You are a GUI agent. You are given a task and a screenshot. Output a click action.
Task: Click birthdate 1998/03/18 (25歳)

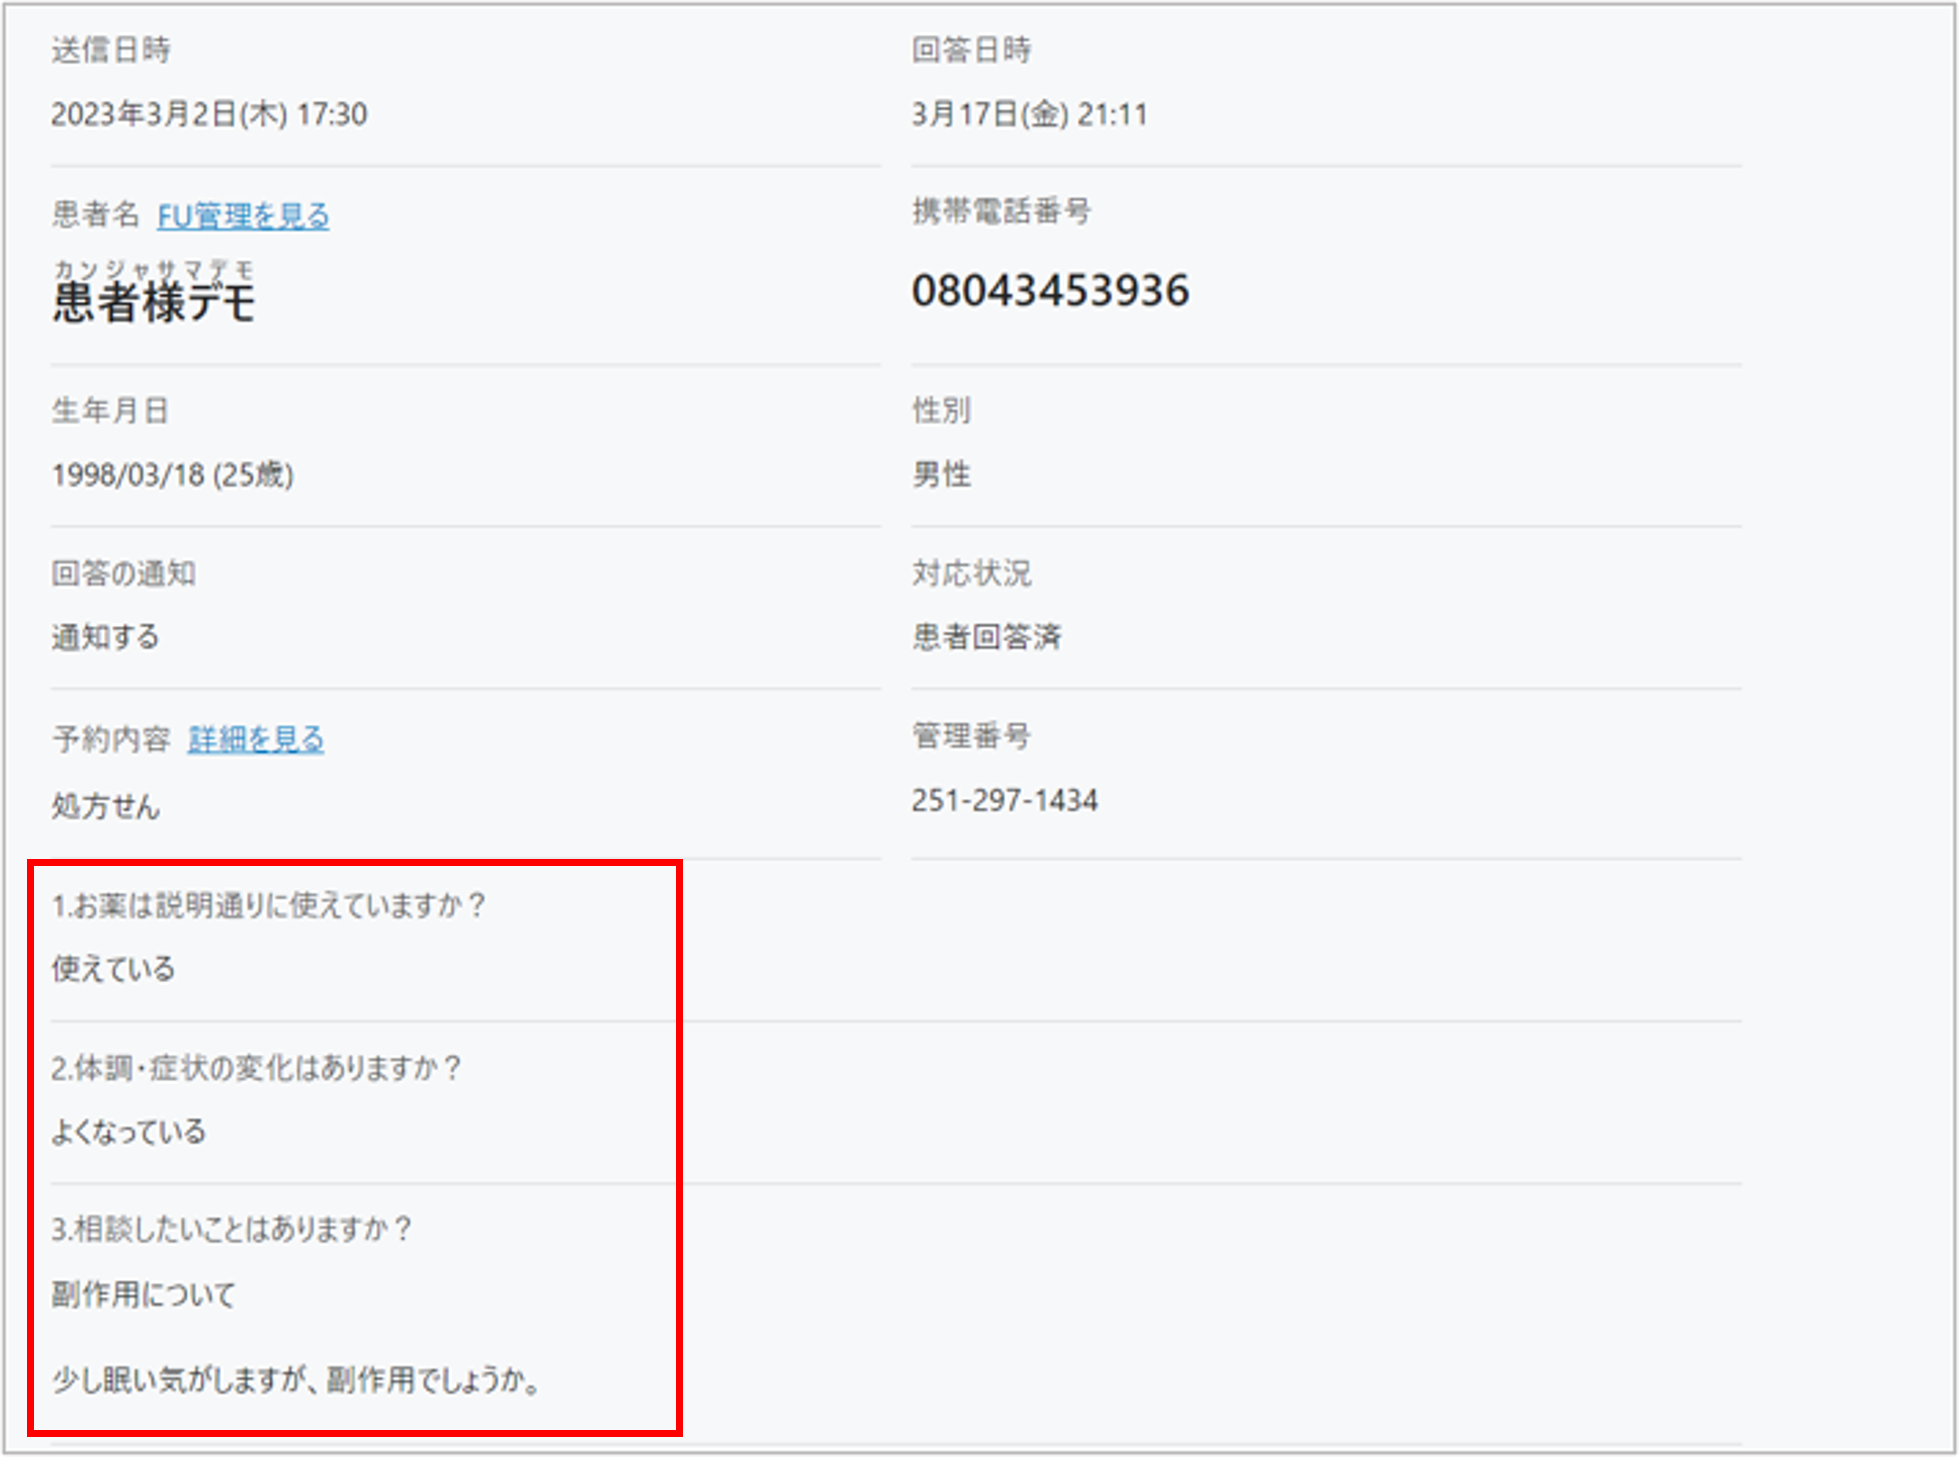point(172,474)
